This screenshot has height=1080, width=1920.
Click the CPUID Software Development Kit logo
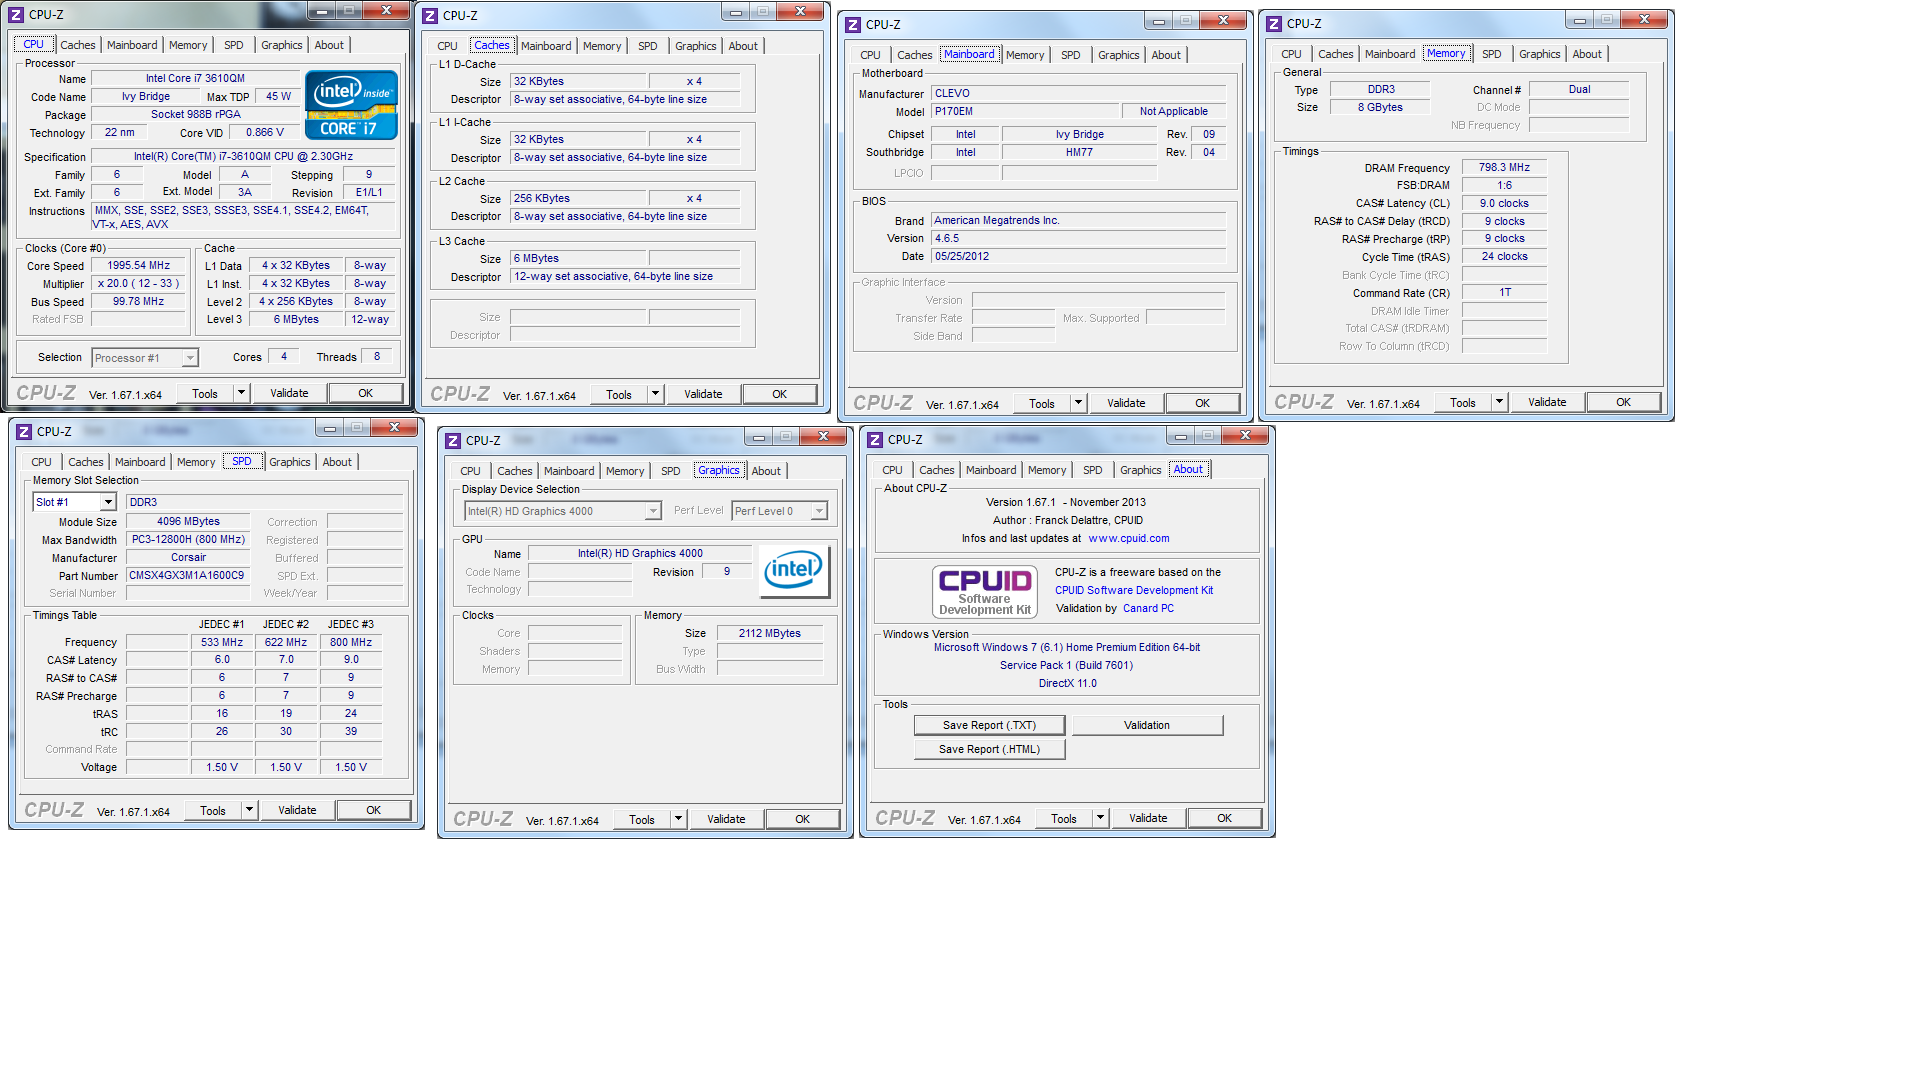click(984, 592)
